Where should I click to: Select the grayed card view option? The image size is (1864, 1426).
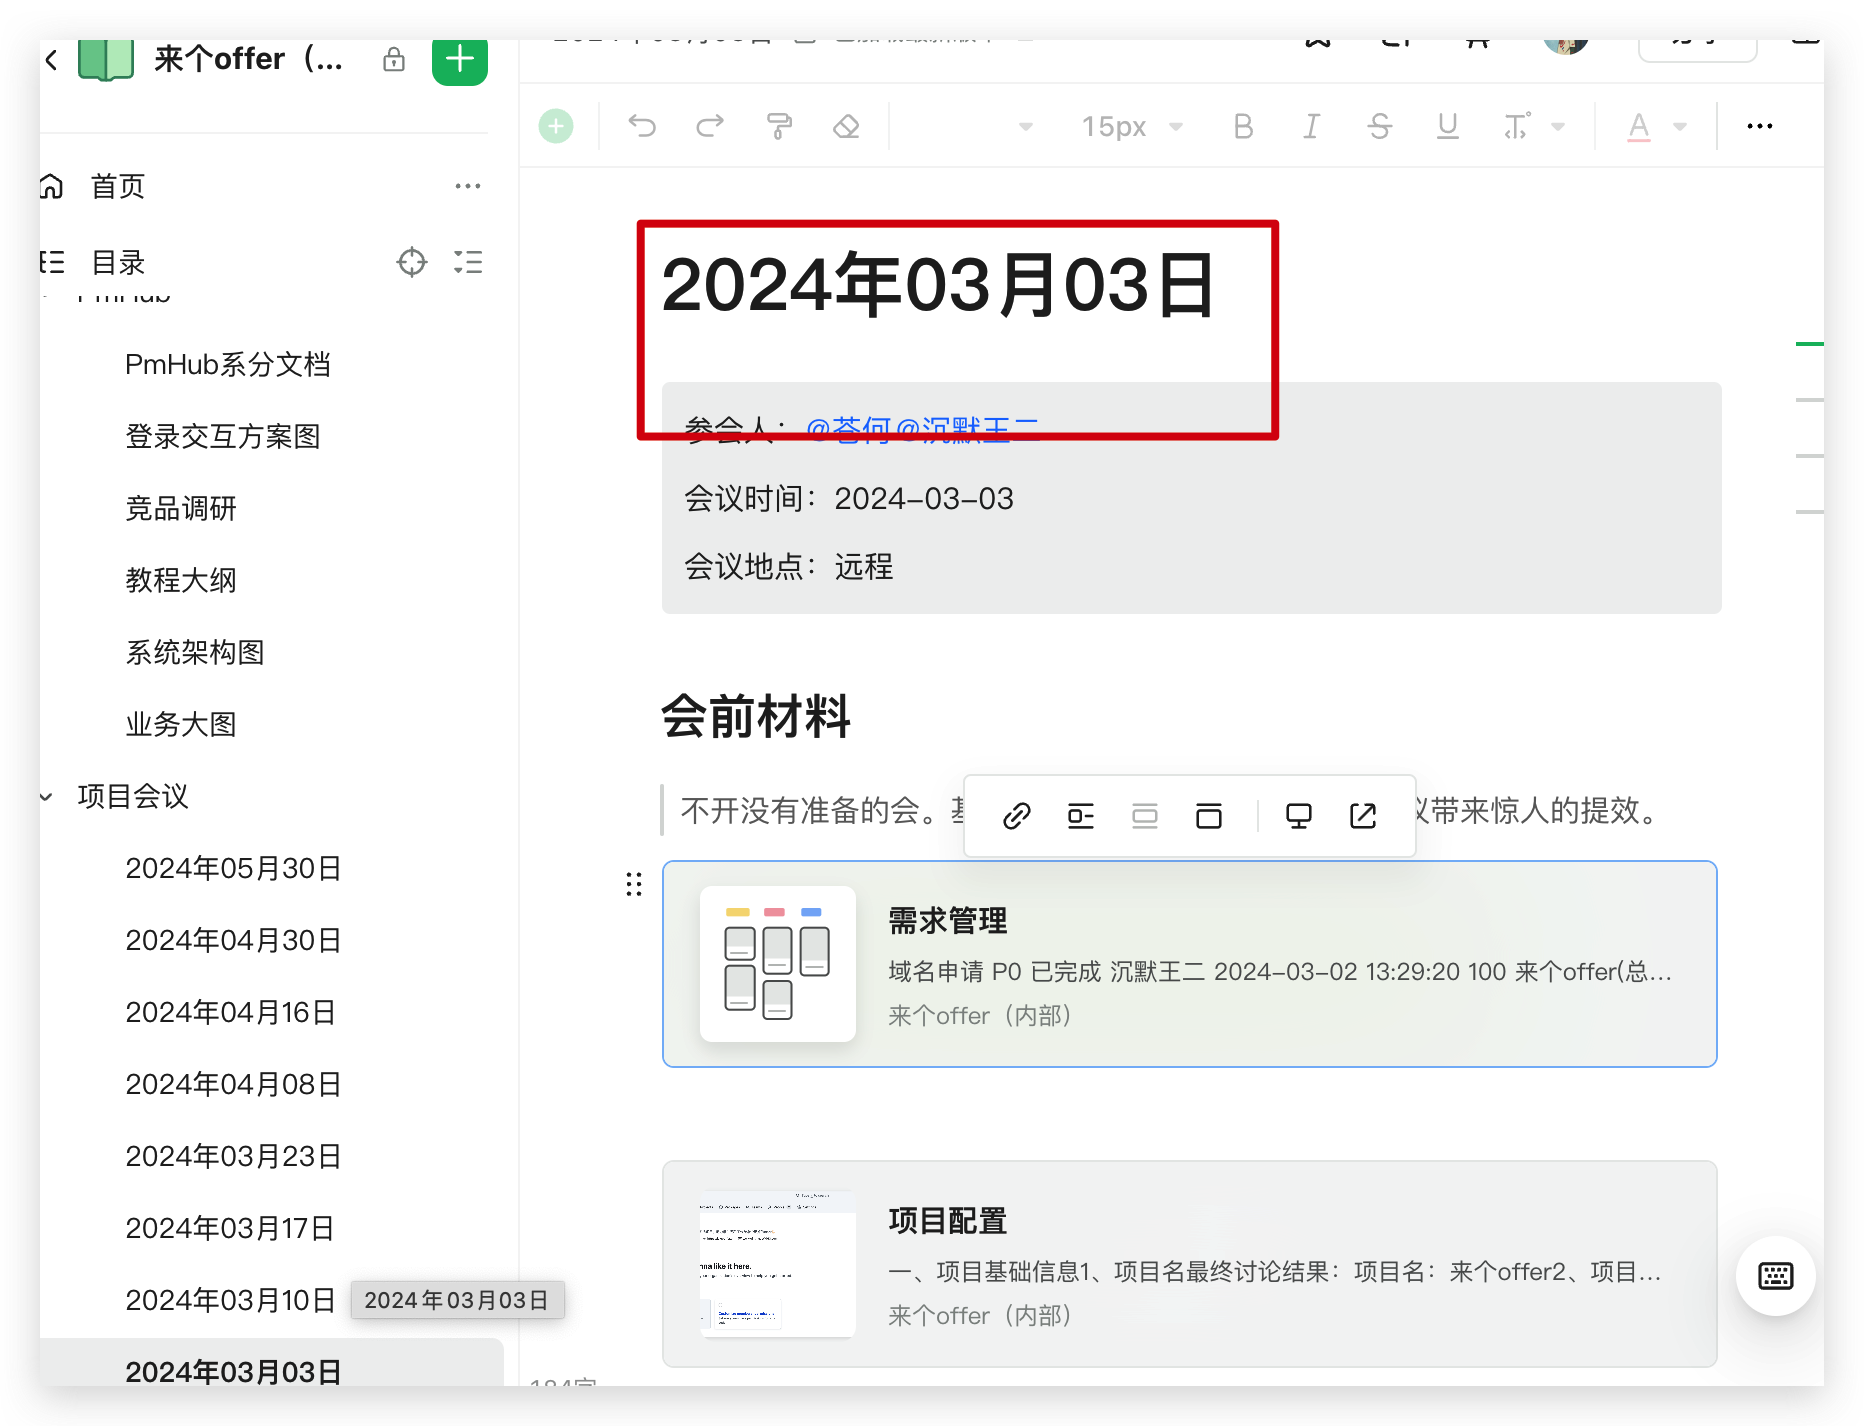[1145, 816]
